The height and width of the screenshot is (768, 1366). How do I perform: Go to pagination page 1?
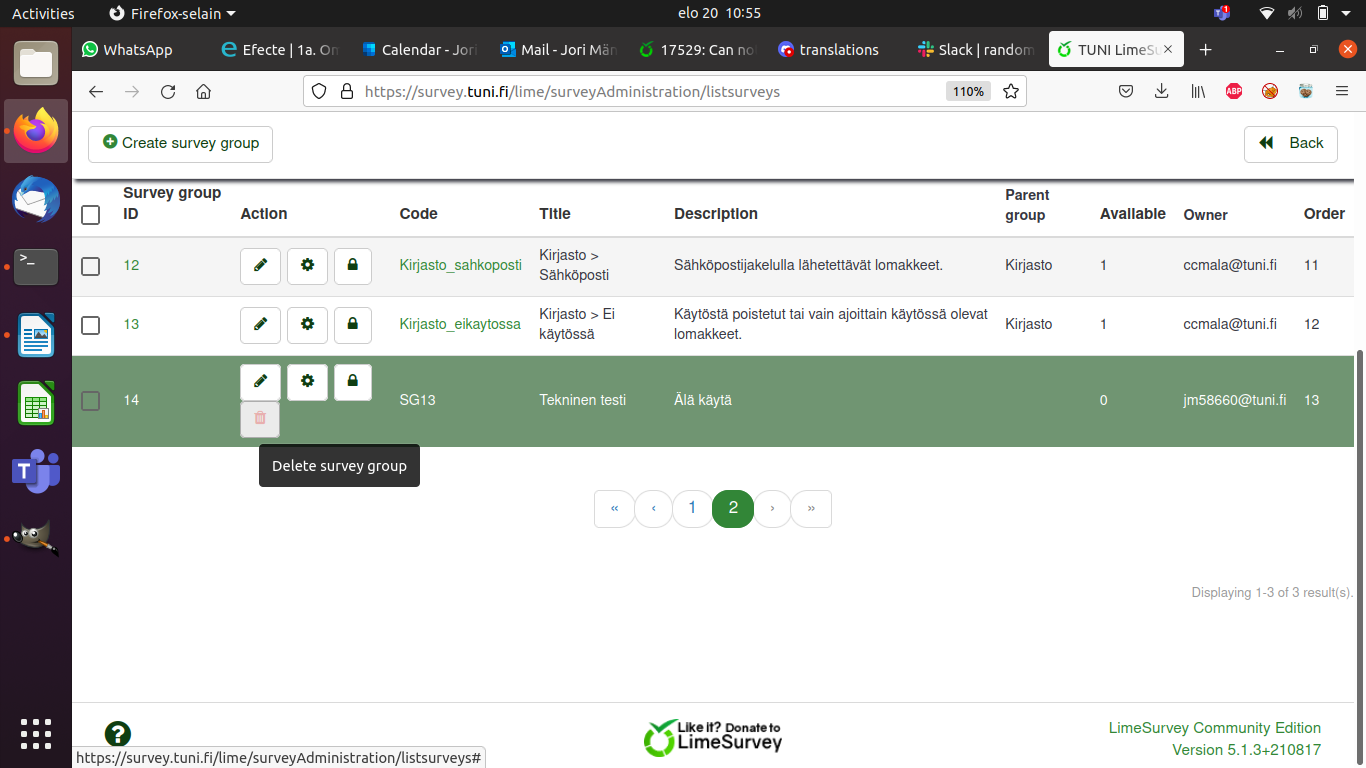[691, 509]
